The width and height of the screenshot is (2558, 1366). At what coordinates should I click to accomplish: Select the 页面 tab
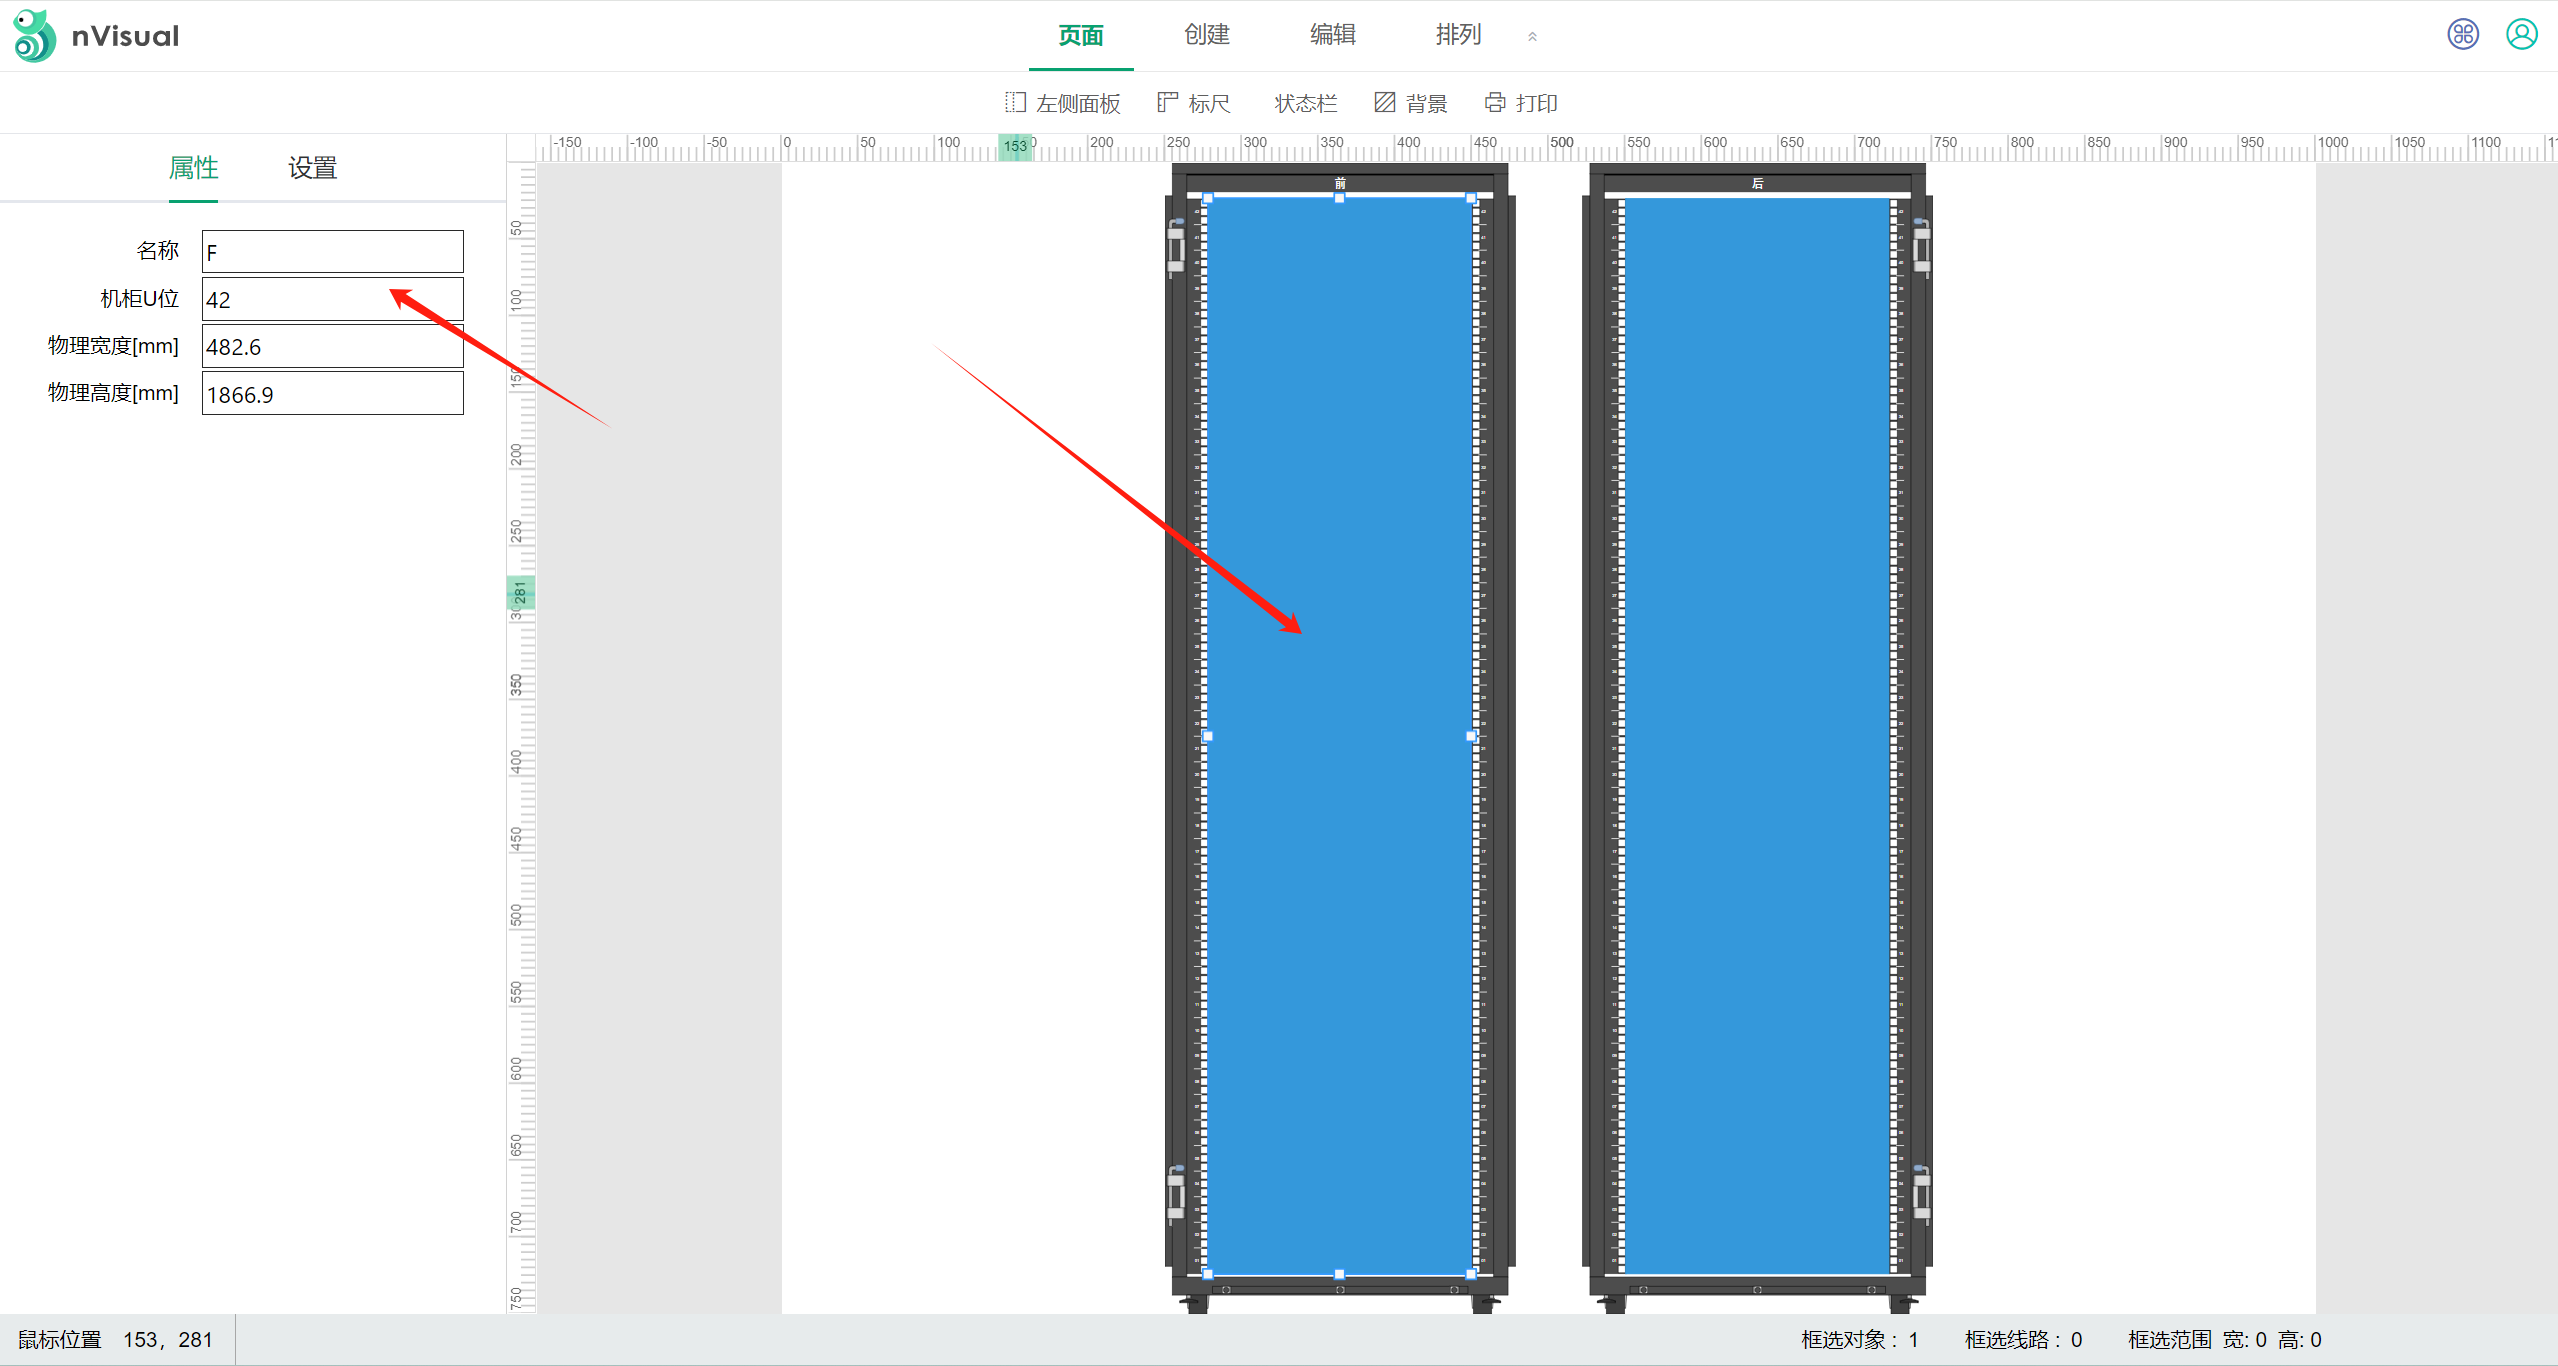pyautogui.click(x=1080, y=35)
